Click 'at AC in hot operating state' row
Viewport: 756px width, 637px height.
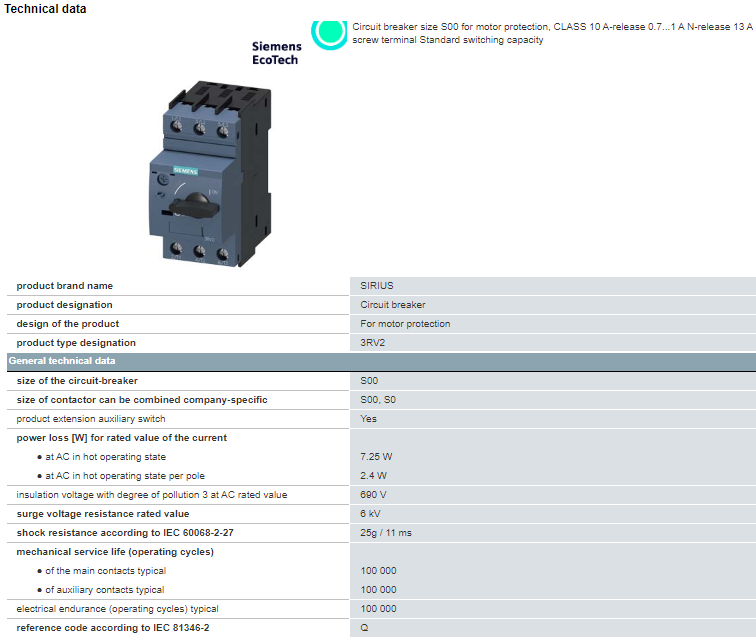105,457
